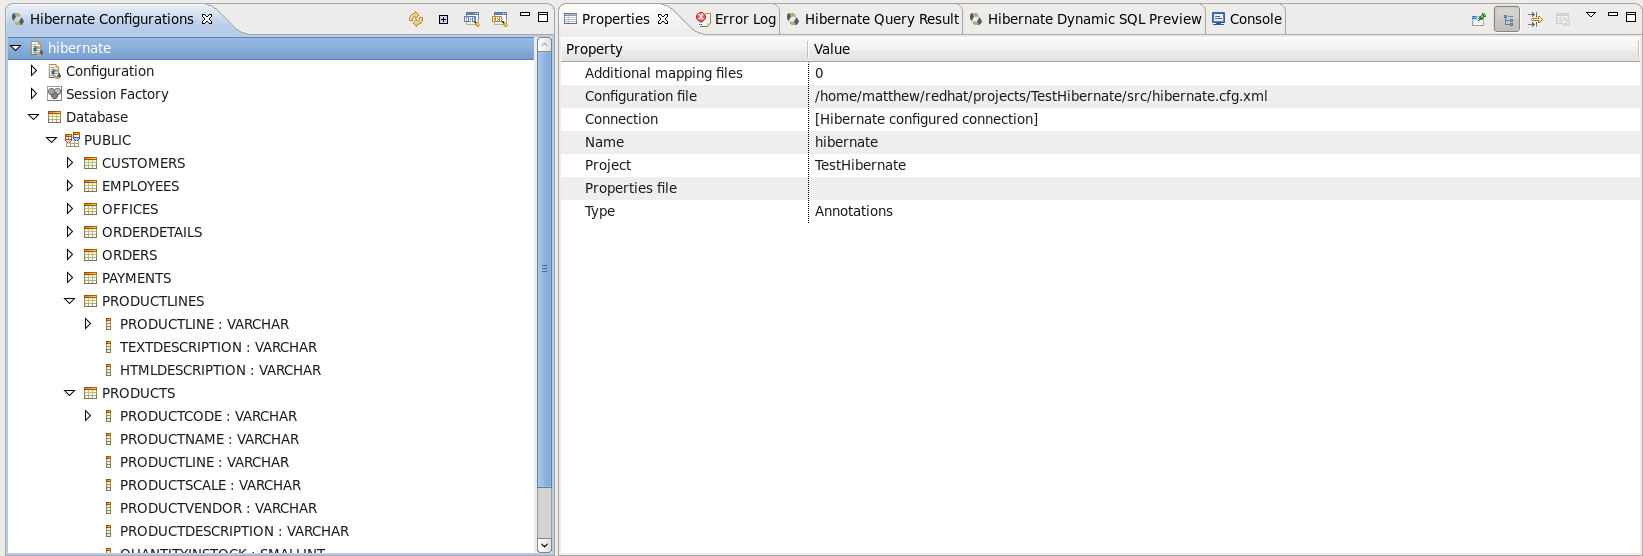
Task: Open the Criteria editor icon
Action: point(499,19)
